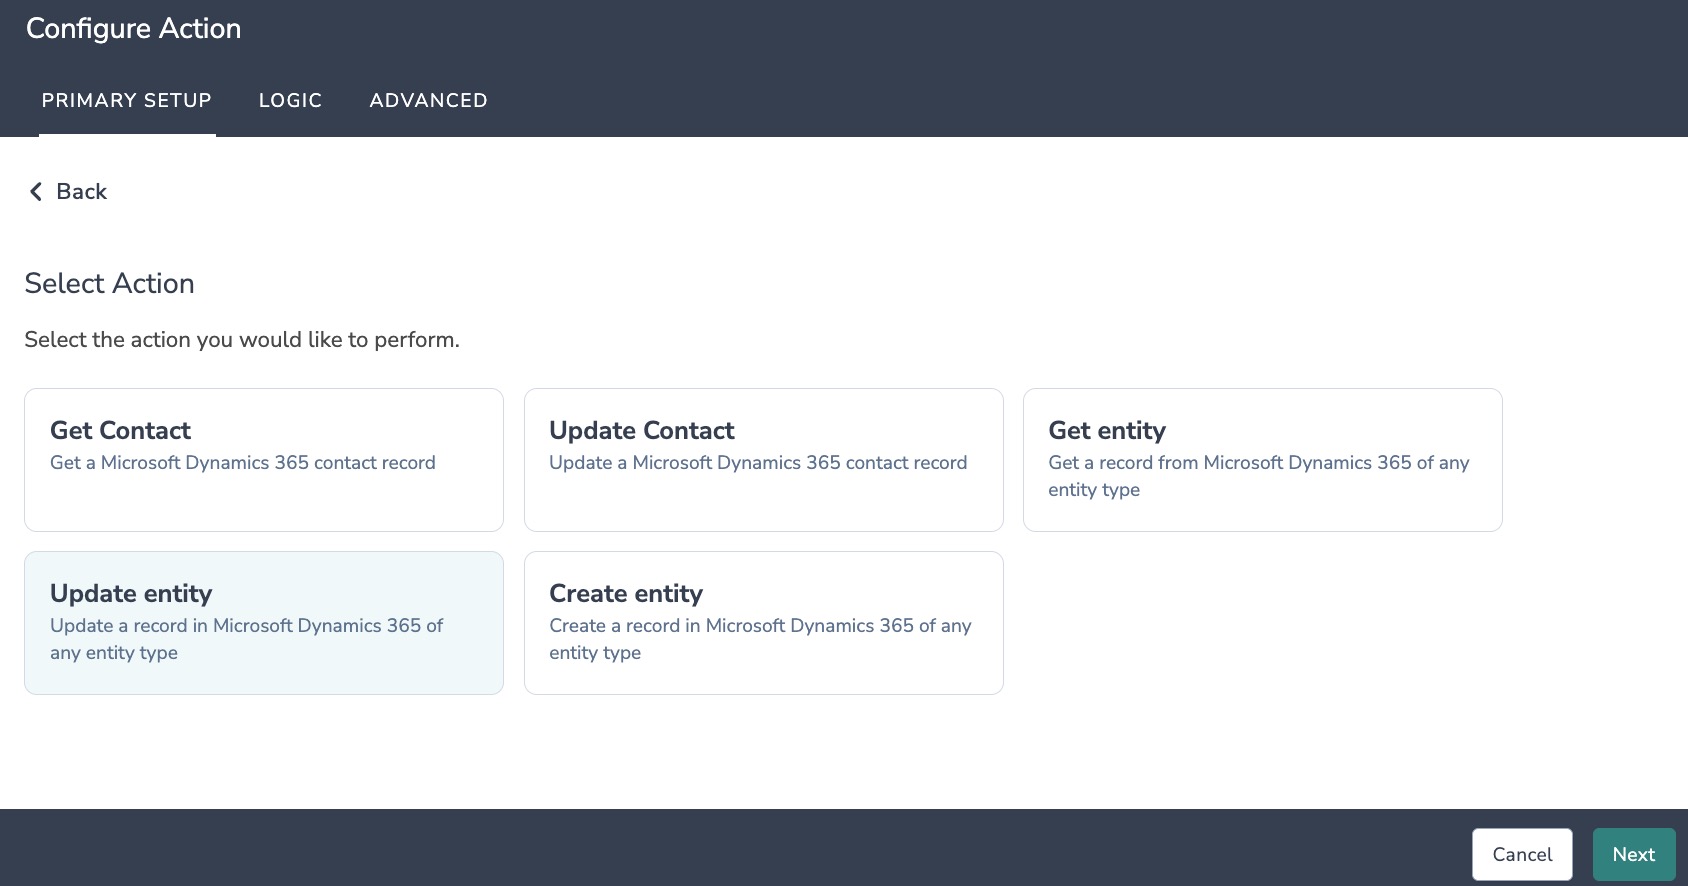Switch to the Primary Setup tab
Screen dimensions: 1688x886
[127, 100]
